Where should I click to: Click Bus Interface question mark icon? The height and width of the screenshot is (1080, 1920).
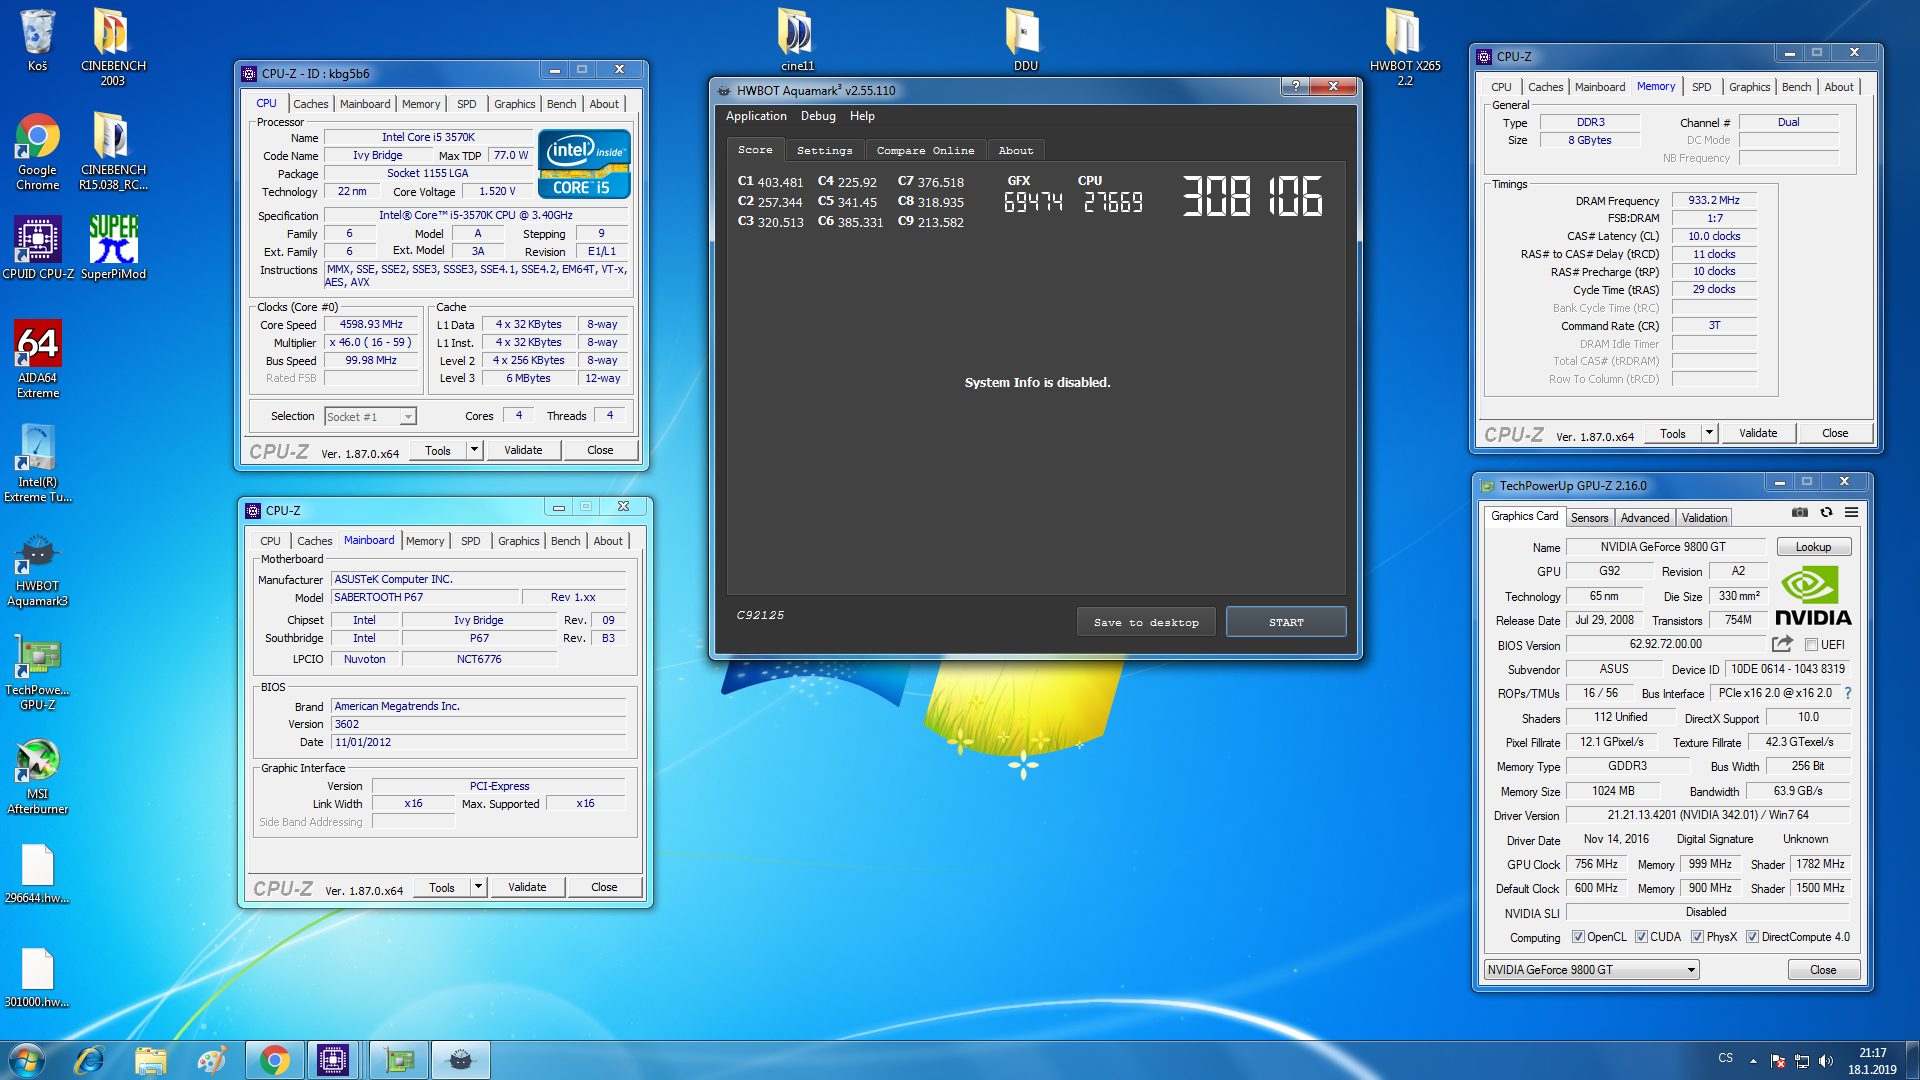[1848, 693]
